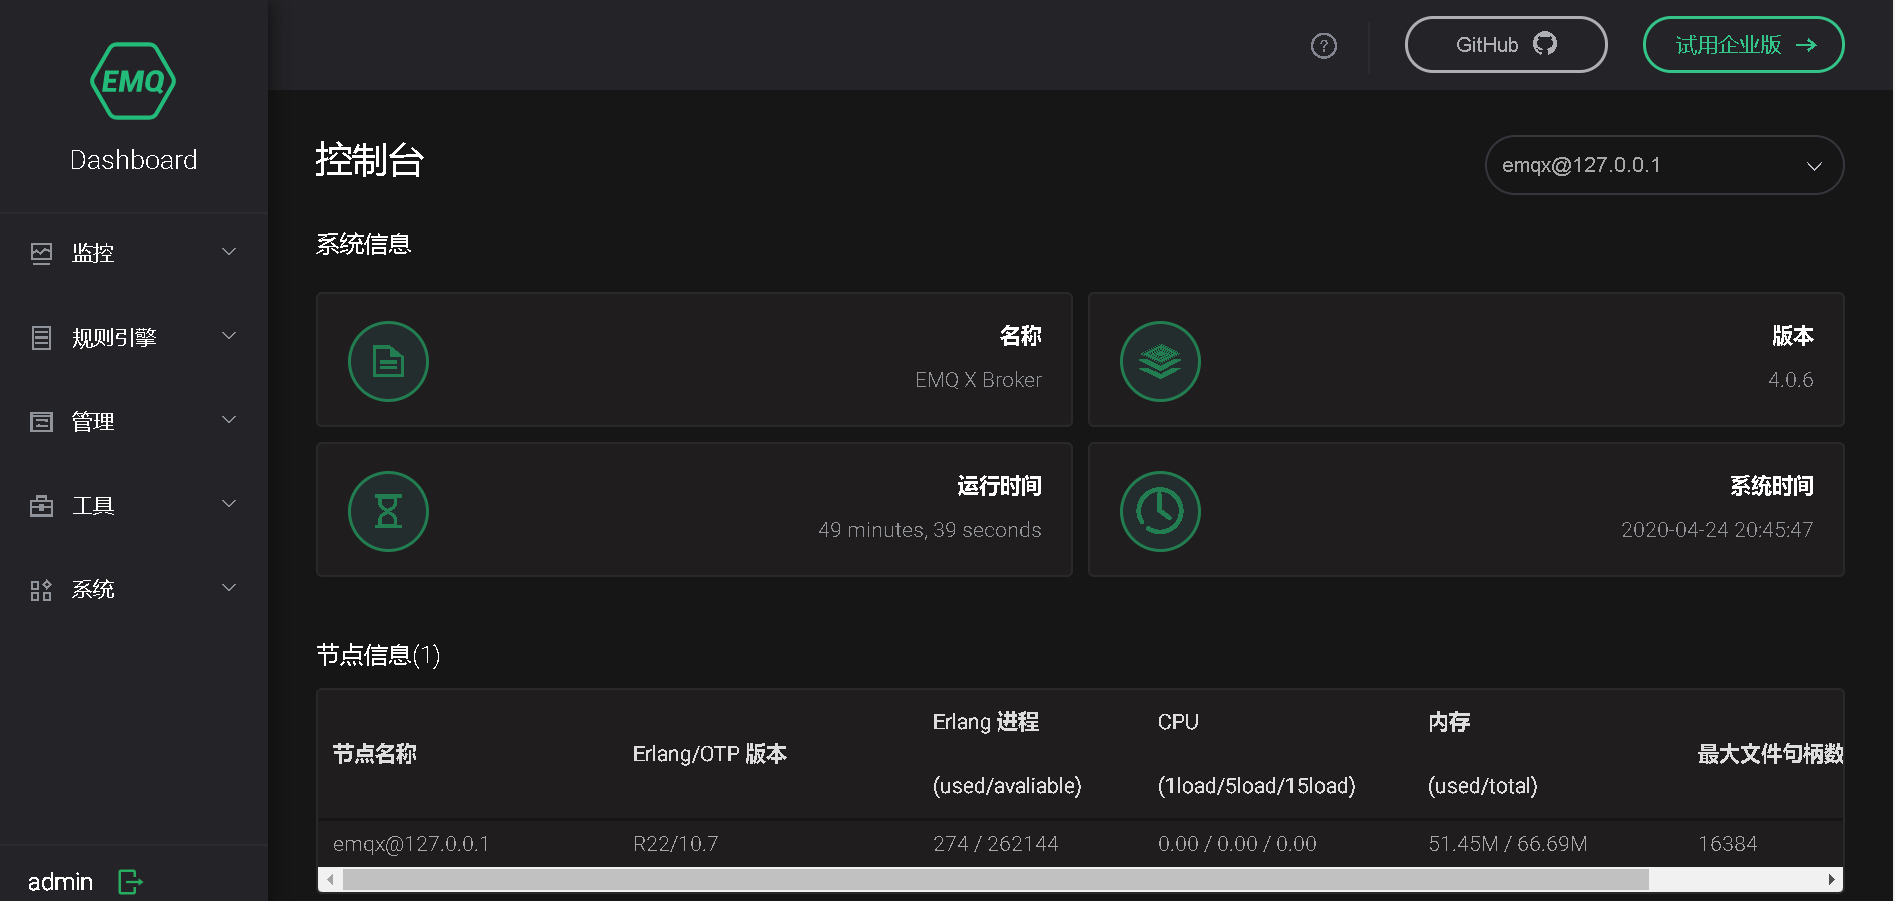The width and height of the screenshot is (1895, 901).
Task: Click the GitHub octocat icon
Action: coord(1545,44)
